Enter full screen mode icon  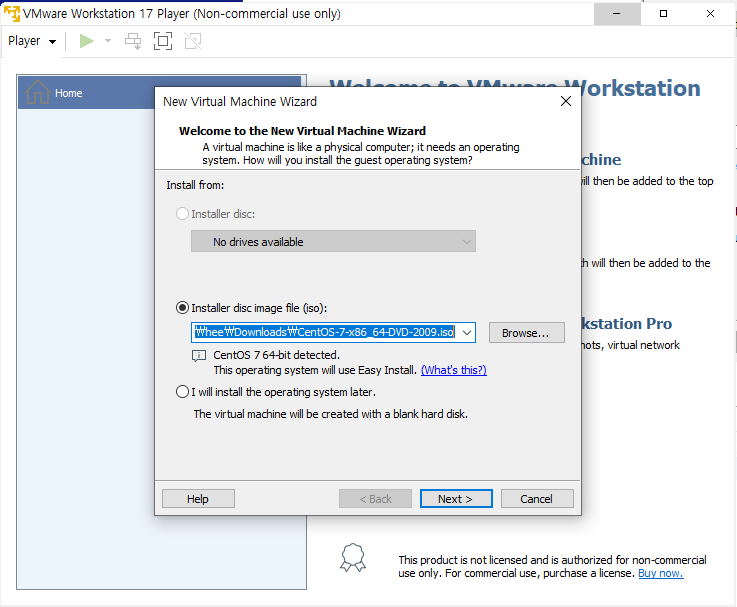point(163,41)
